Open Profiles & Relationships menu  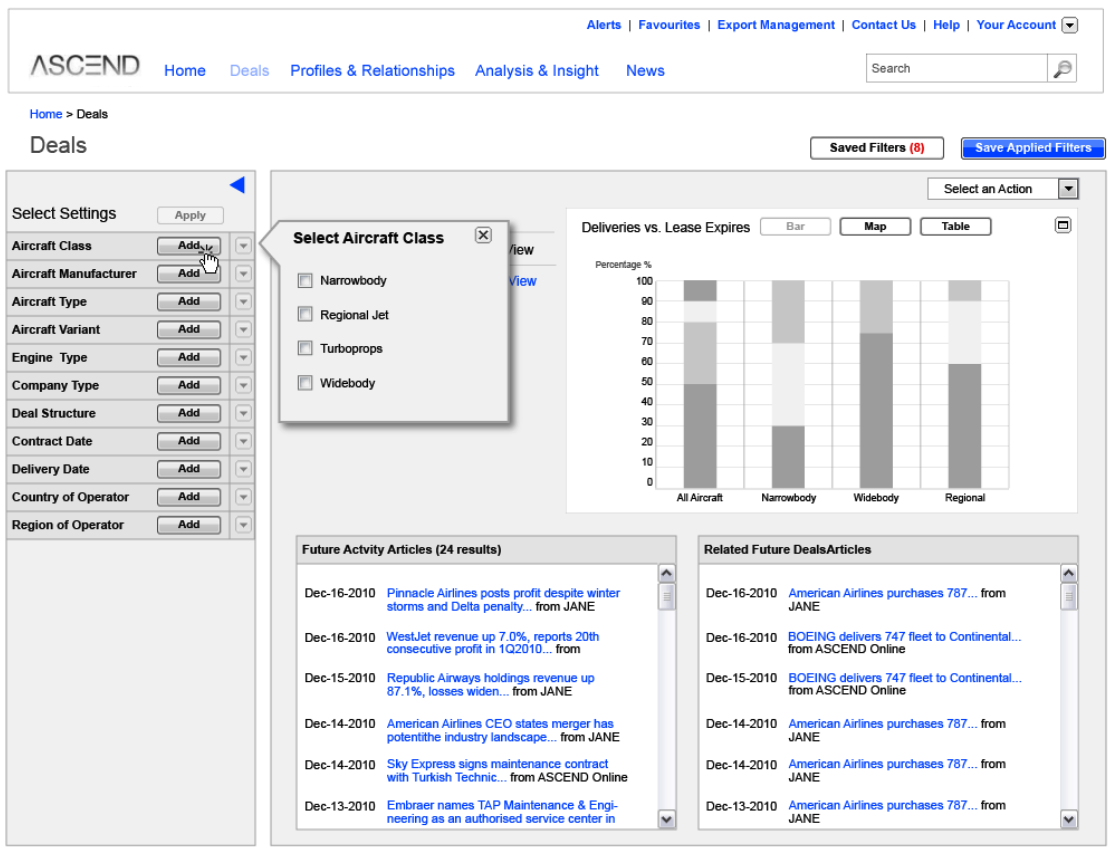pos(372,71)
